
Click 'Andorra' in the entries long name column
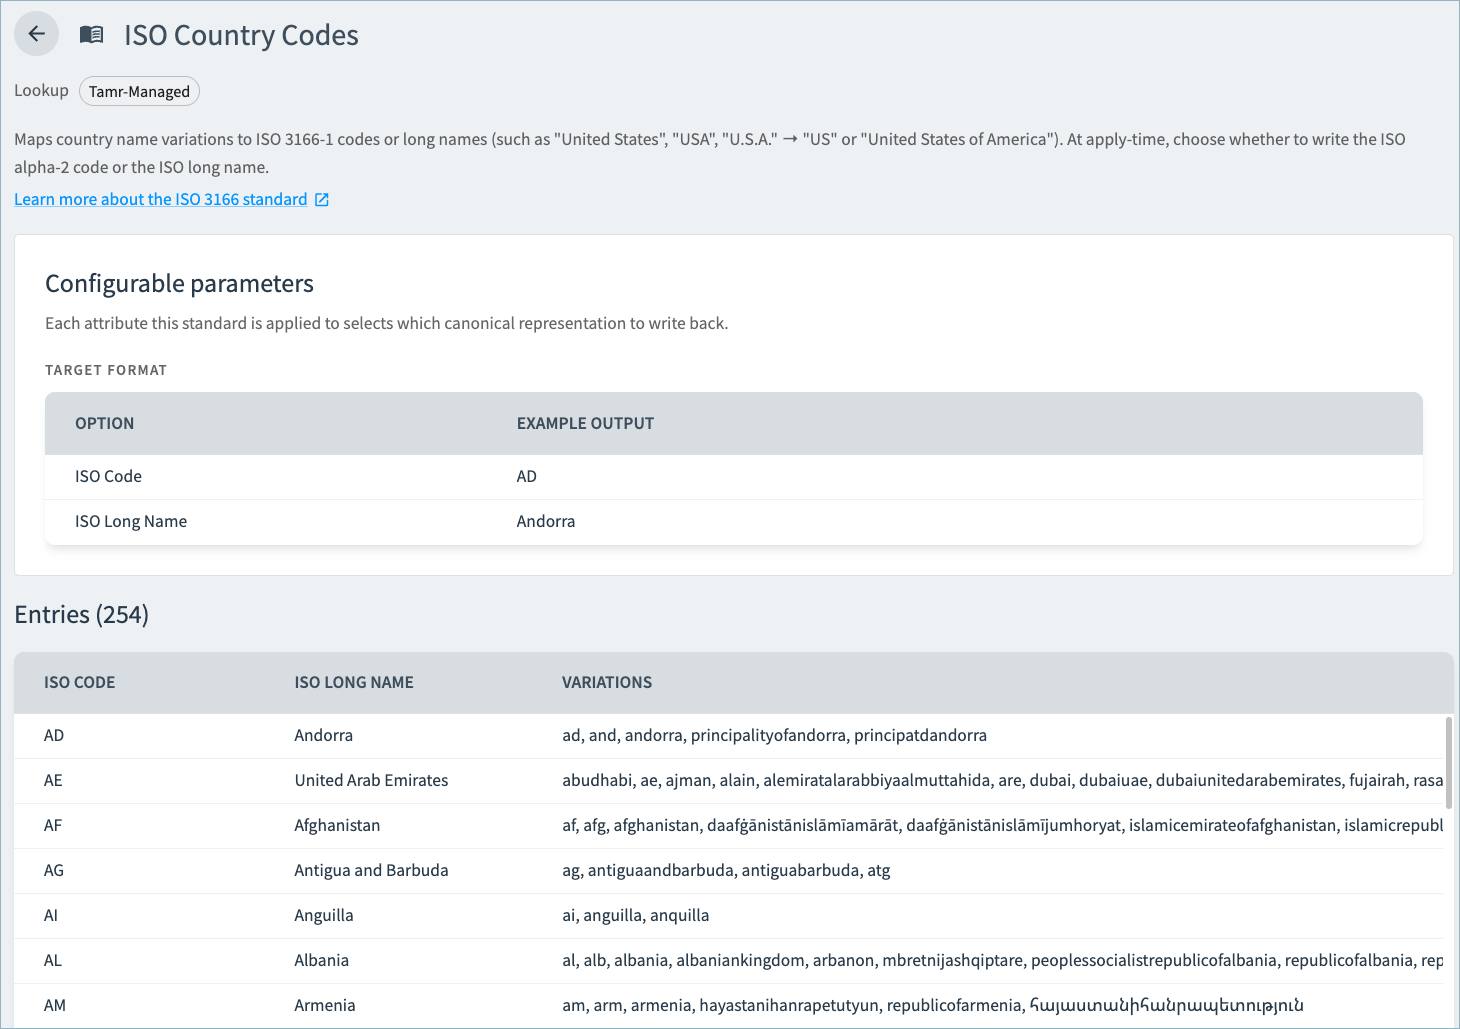pos(324,735)
